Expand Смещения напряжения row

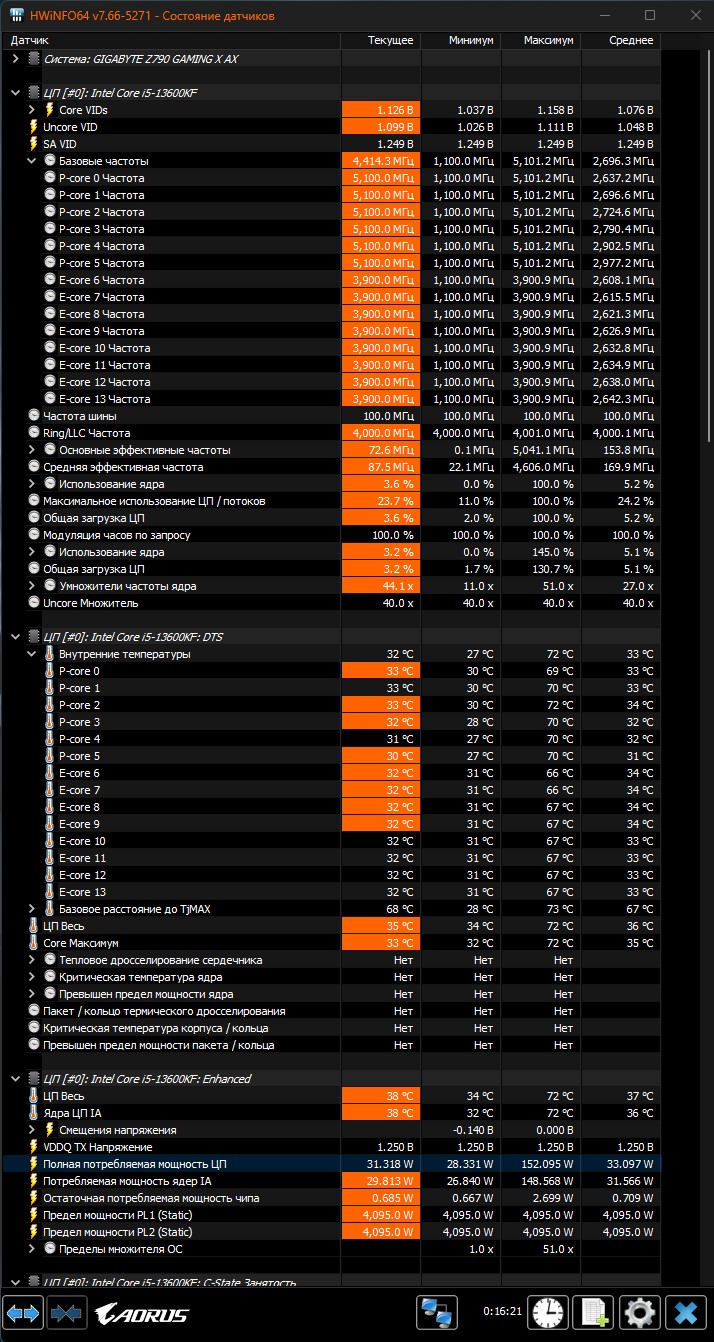tap(31, 1130)
